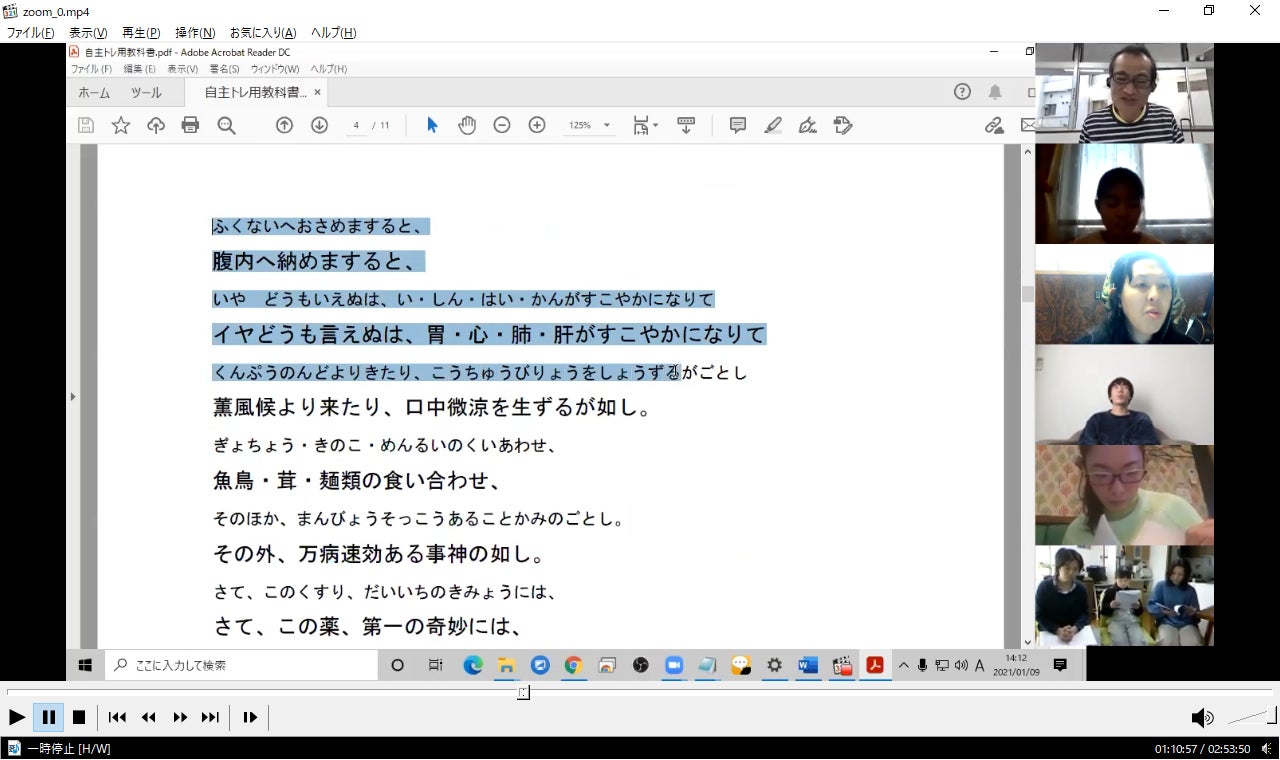Image resolution: width=1280 pixels, height=760 pixels.
Task: Open the 再生(P) menu
Action: point(140,33)
